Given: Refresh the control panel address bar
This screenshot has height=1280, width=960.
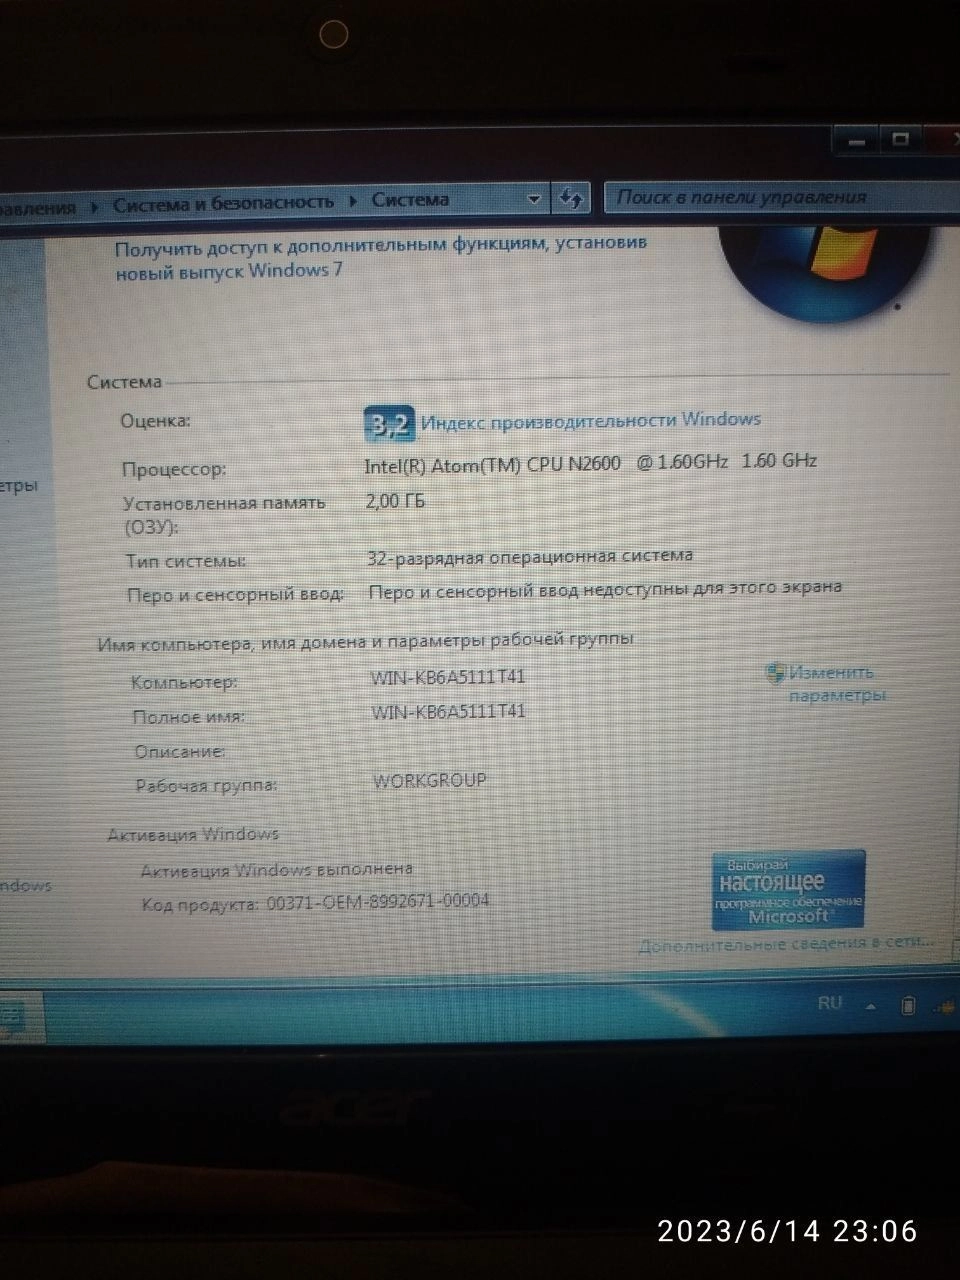Looking at the screenshot, I should tap(571, 197).
